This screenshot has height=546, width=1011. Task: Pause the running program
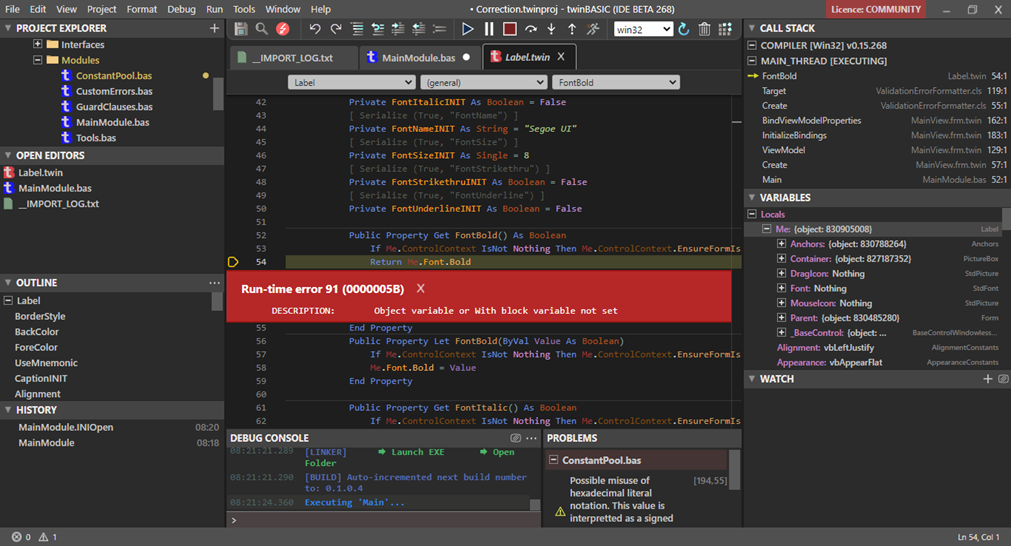click(x=489, y=29)
